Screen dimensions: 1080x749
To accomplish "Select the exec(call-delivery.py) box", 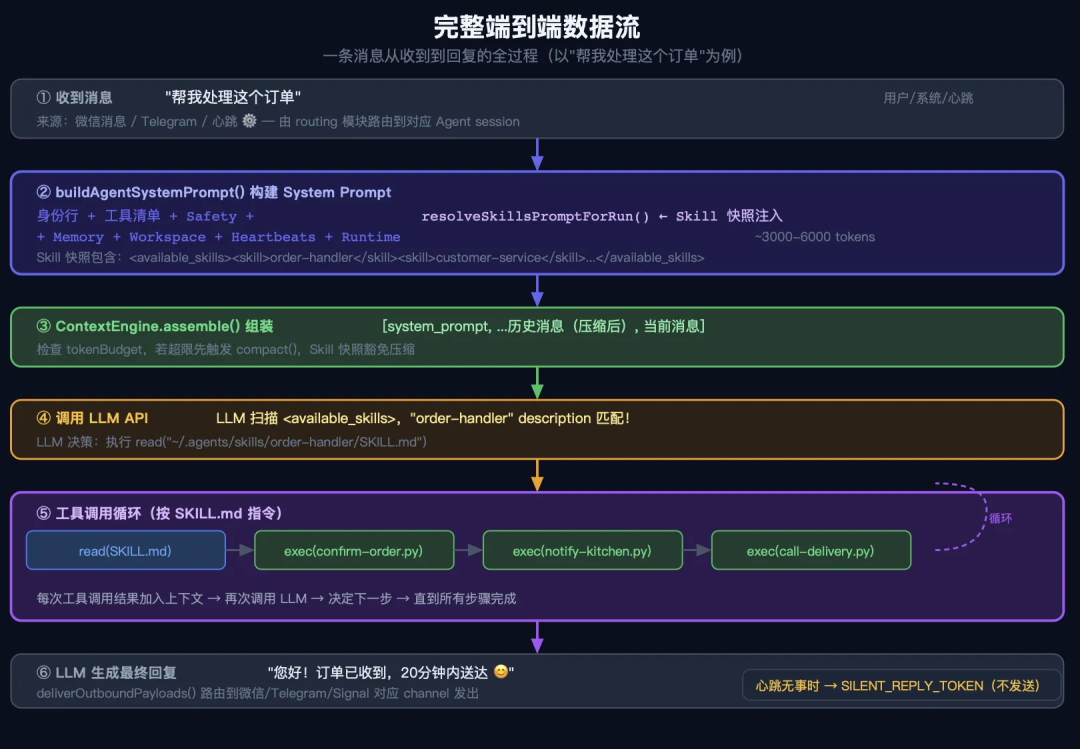I will (x=811, y=551).
